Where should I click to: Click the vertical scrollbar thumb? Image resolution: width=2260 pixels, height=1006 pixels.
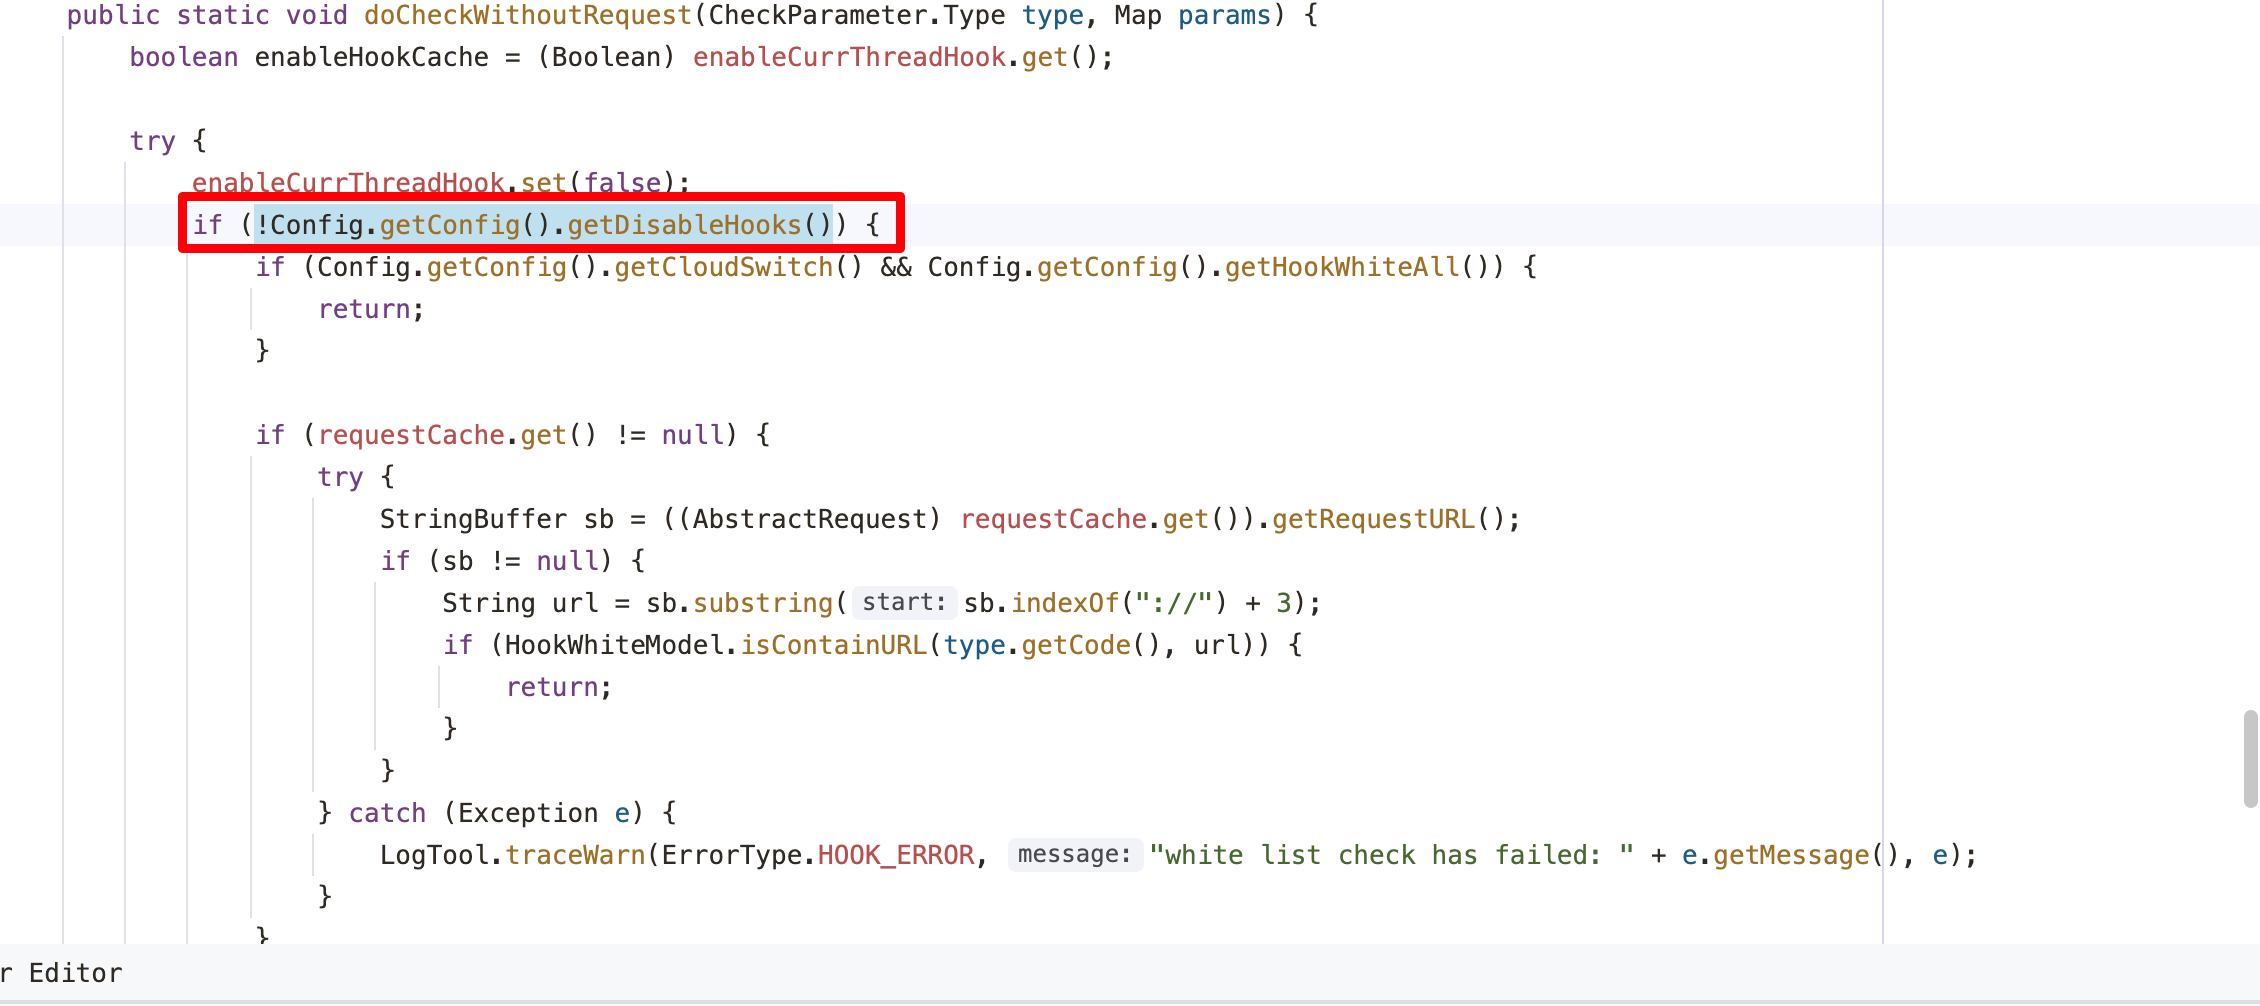2250,758
